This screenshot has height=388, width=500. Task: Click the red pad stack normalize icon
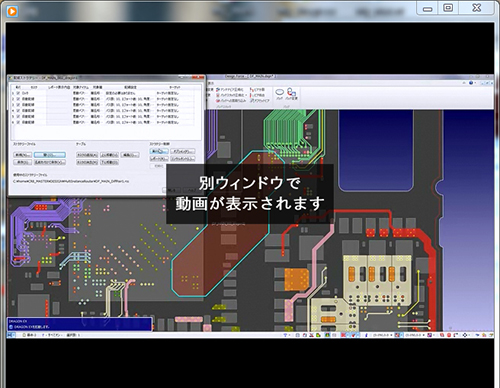(x=218, y=95)
